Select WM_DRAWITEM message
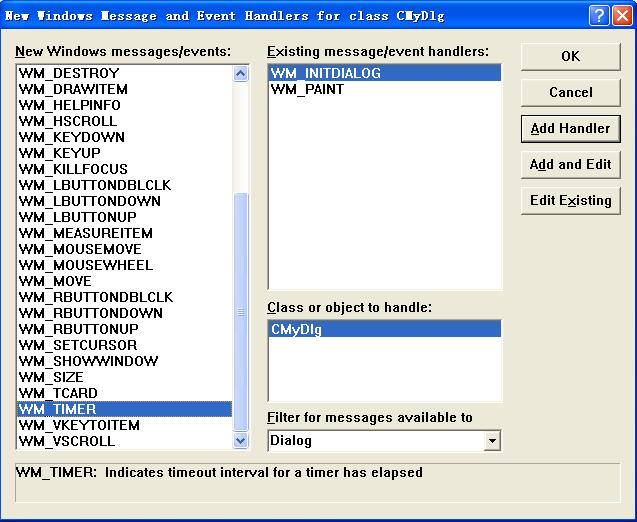This screenshot has width=637, height=522. (x=125, y=89)
